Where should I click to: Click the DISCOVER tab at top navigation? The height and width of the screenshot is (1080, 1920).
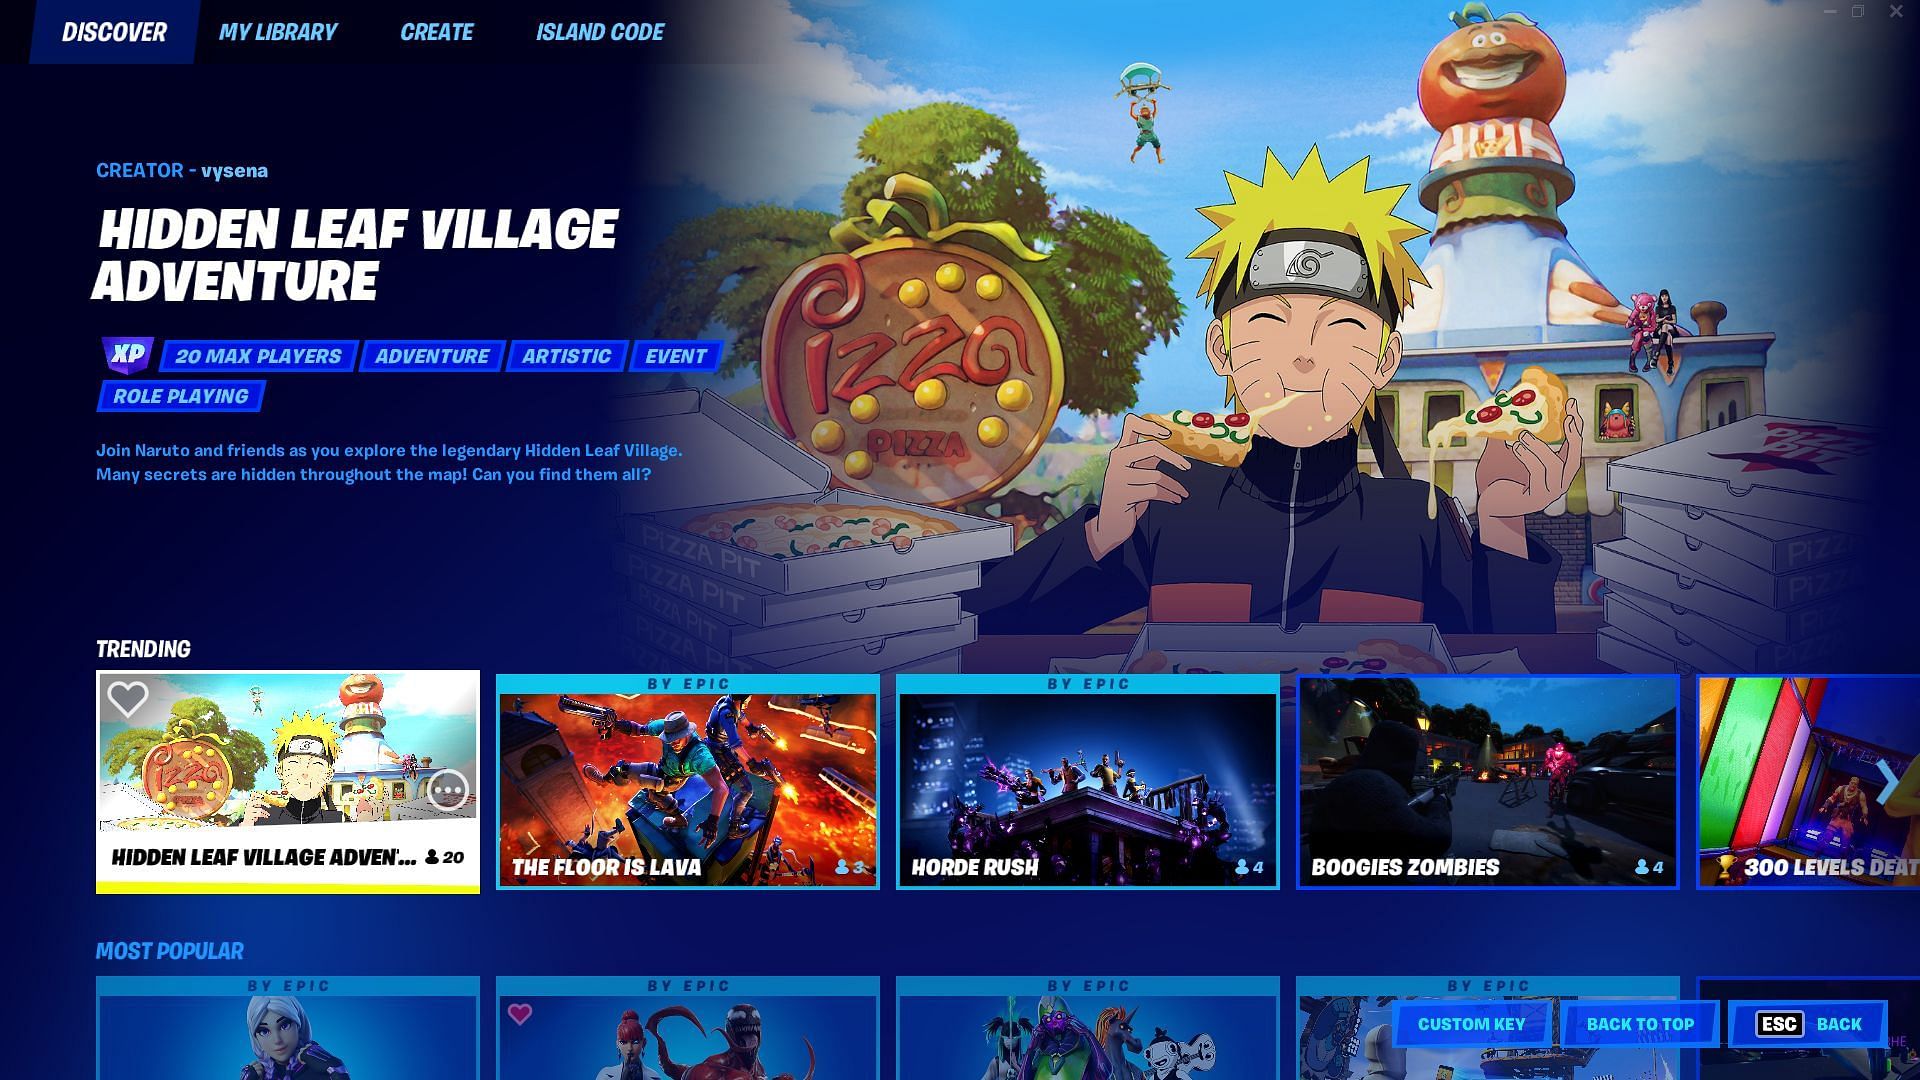[x=113, y=32]
